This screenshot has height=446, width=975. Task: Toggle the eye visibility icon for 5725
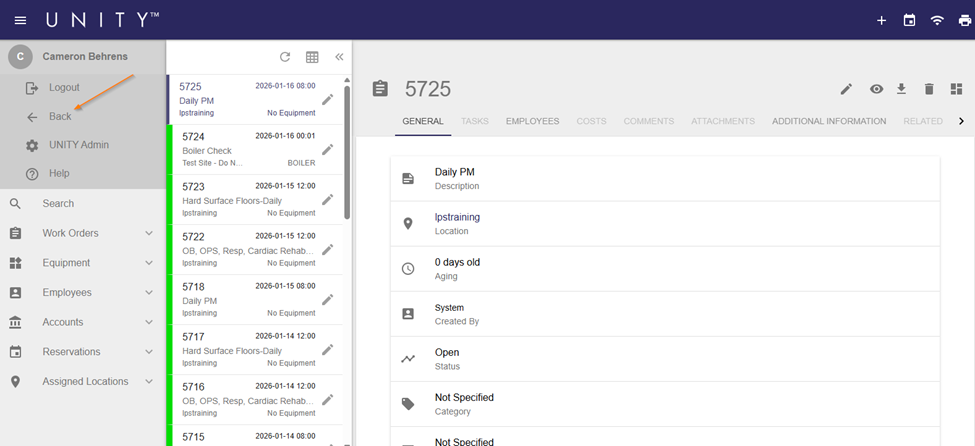(876, 89)
